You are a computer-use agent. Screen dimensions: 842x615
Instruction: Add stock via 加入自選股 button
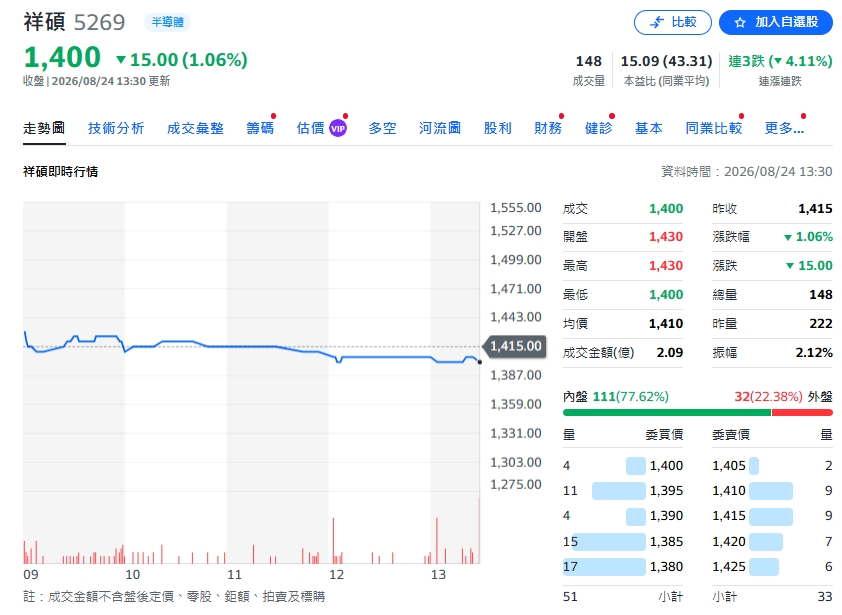pyautogui.click(x=775, y=23)
